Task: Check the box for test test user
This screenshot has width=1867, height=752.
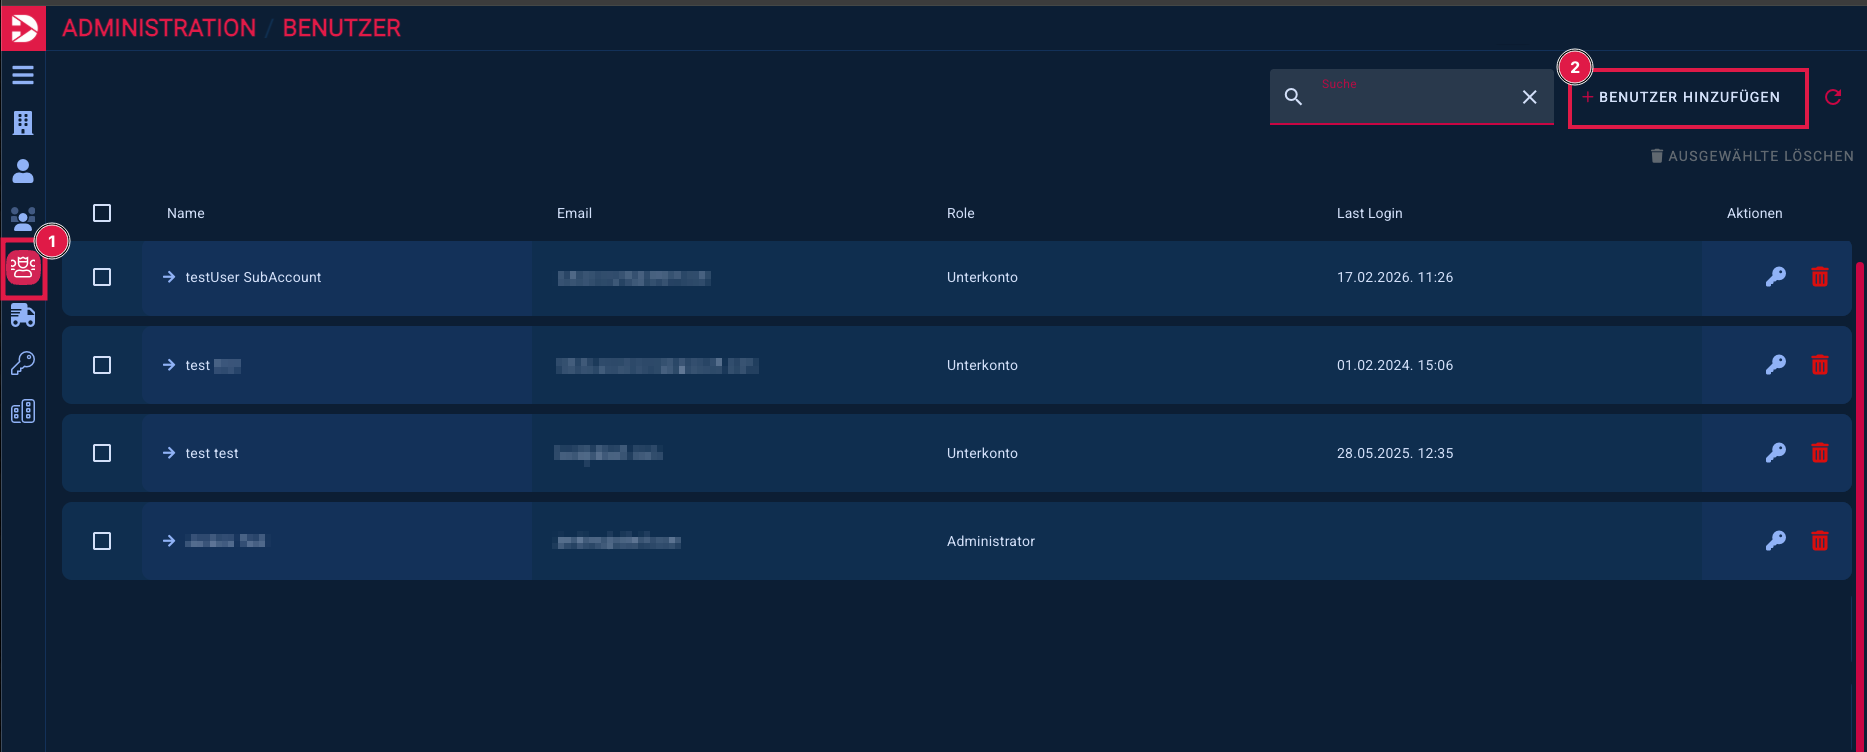Action: (x=102, y=453)
